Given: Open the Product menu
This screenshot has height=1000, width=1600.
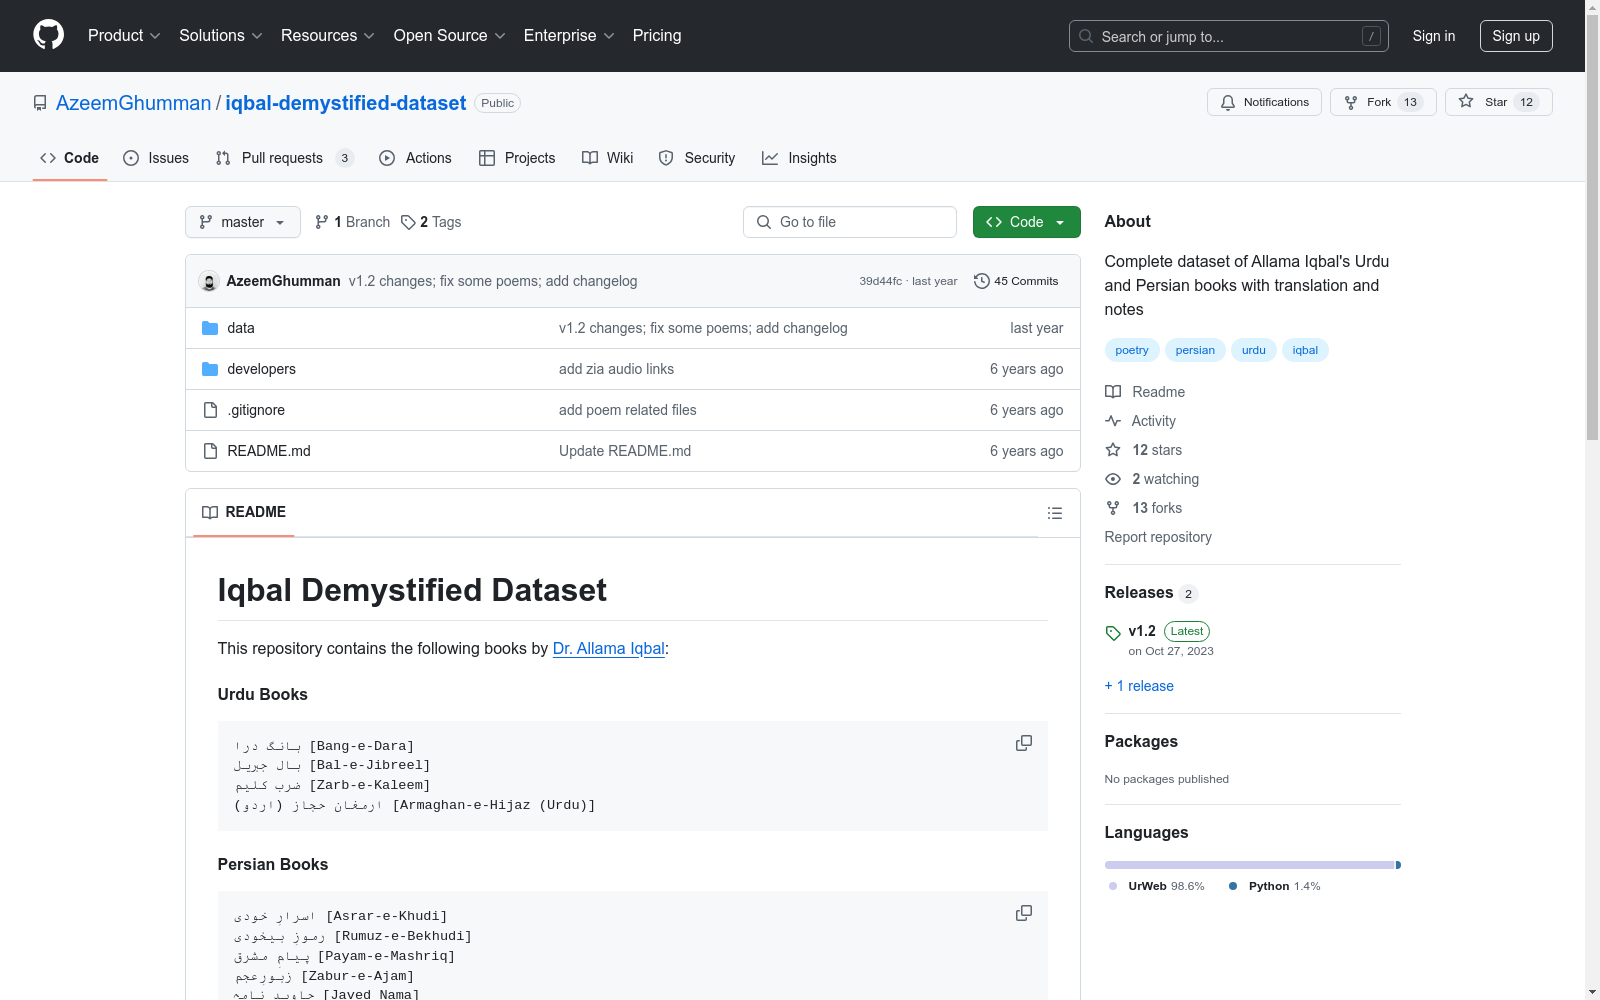Looking at the screenshot, I should click(x=124, y=35).
